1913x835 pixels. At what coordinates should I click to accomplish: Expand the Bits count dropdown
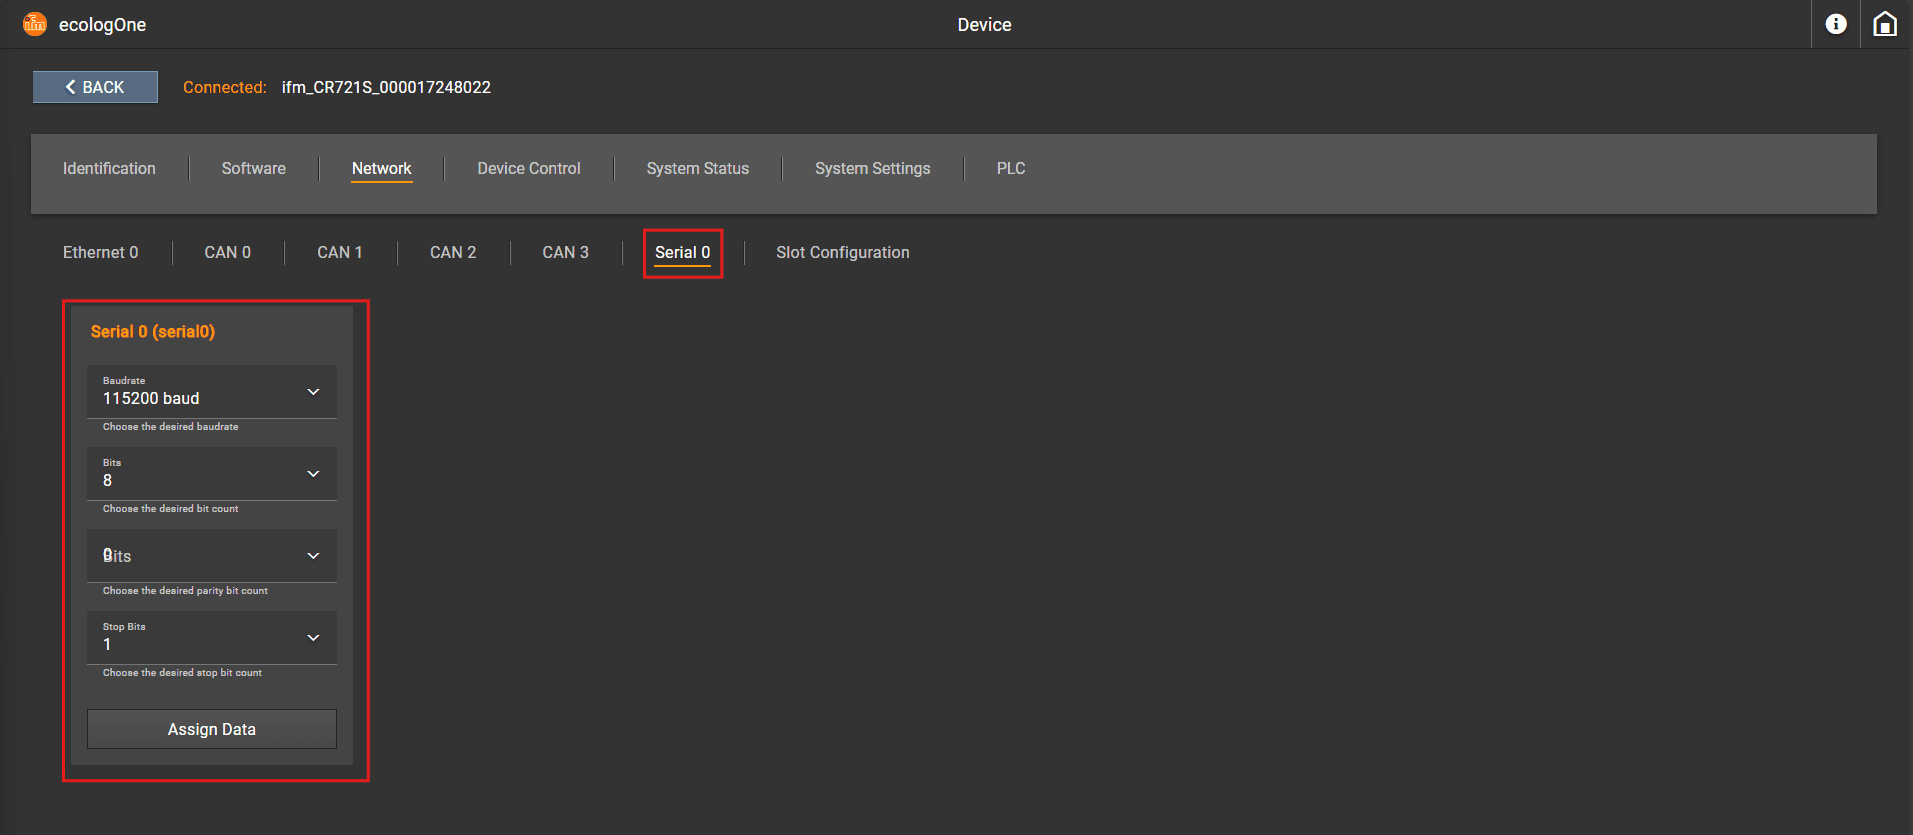212,474
